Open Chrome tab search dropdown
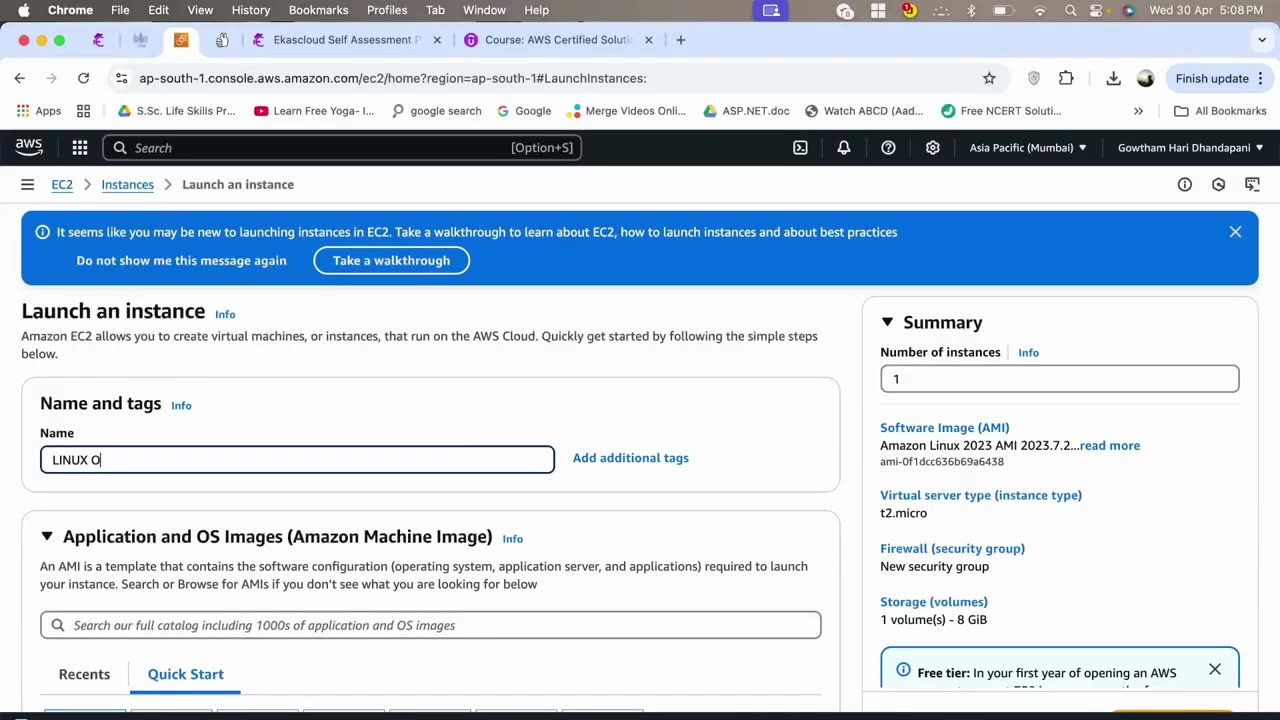The height and width of the screenshot is (720, 1280). [x=1262, y=40]
